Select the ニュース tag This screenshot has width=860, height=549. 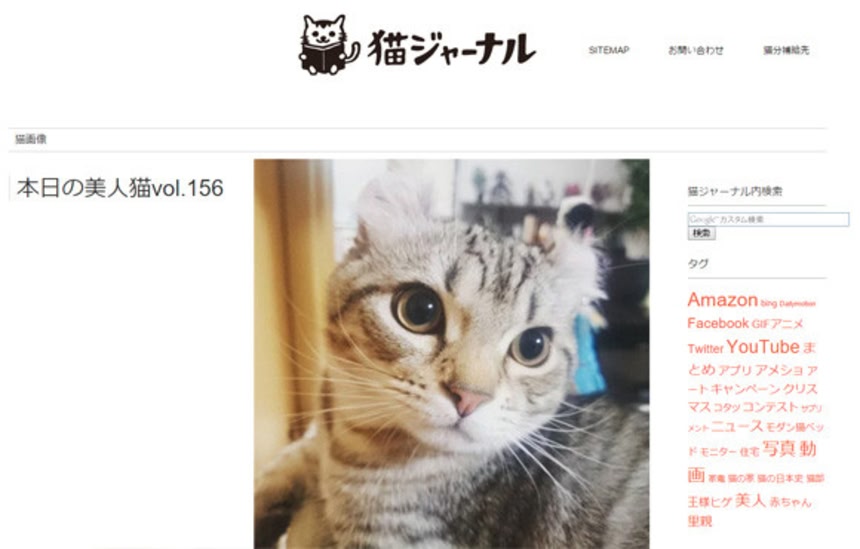[737, 426]
